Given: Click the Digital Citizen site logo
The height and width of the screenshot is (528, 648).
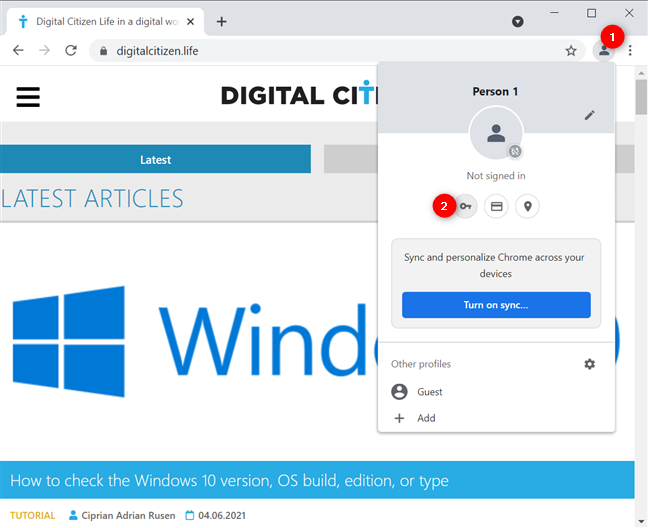Looking at the screenshot, I should [299, 94].
